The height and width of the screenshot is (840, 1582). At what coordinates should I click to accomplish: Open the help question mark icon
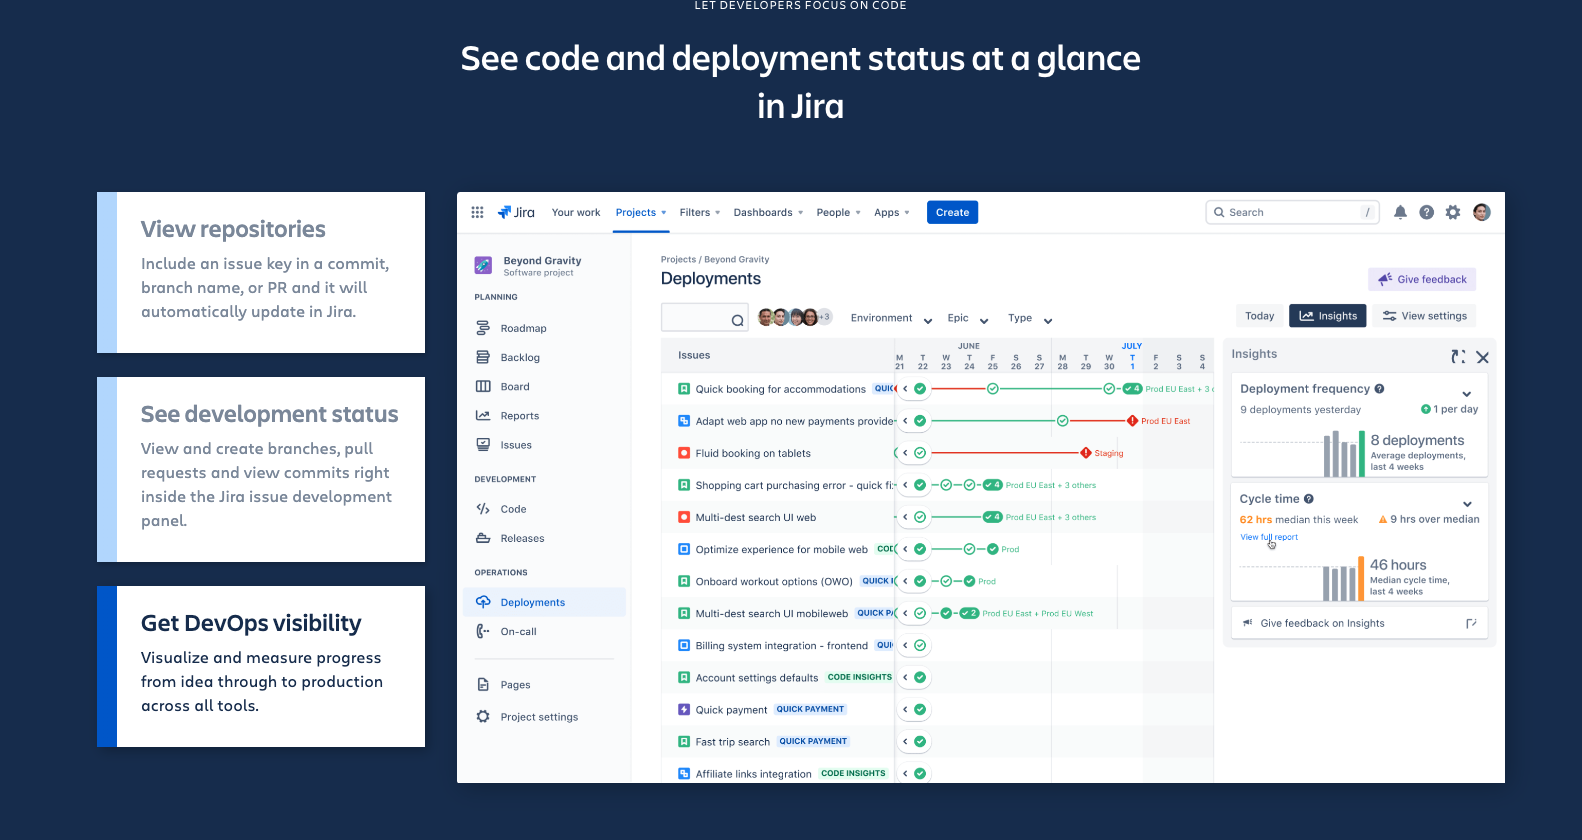(x=1426, y=212)
